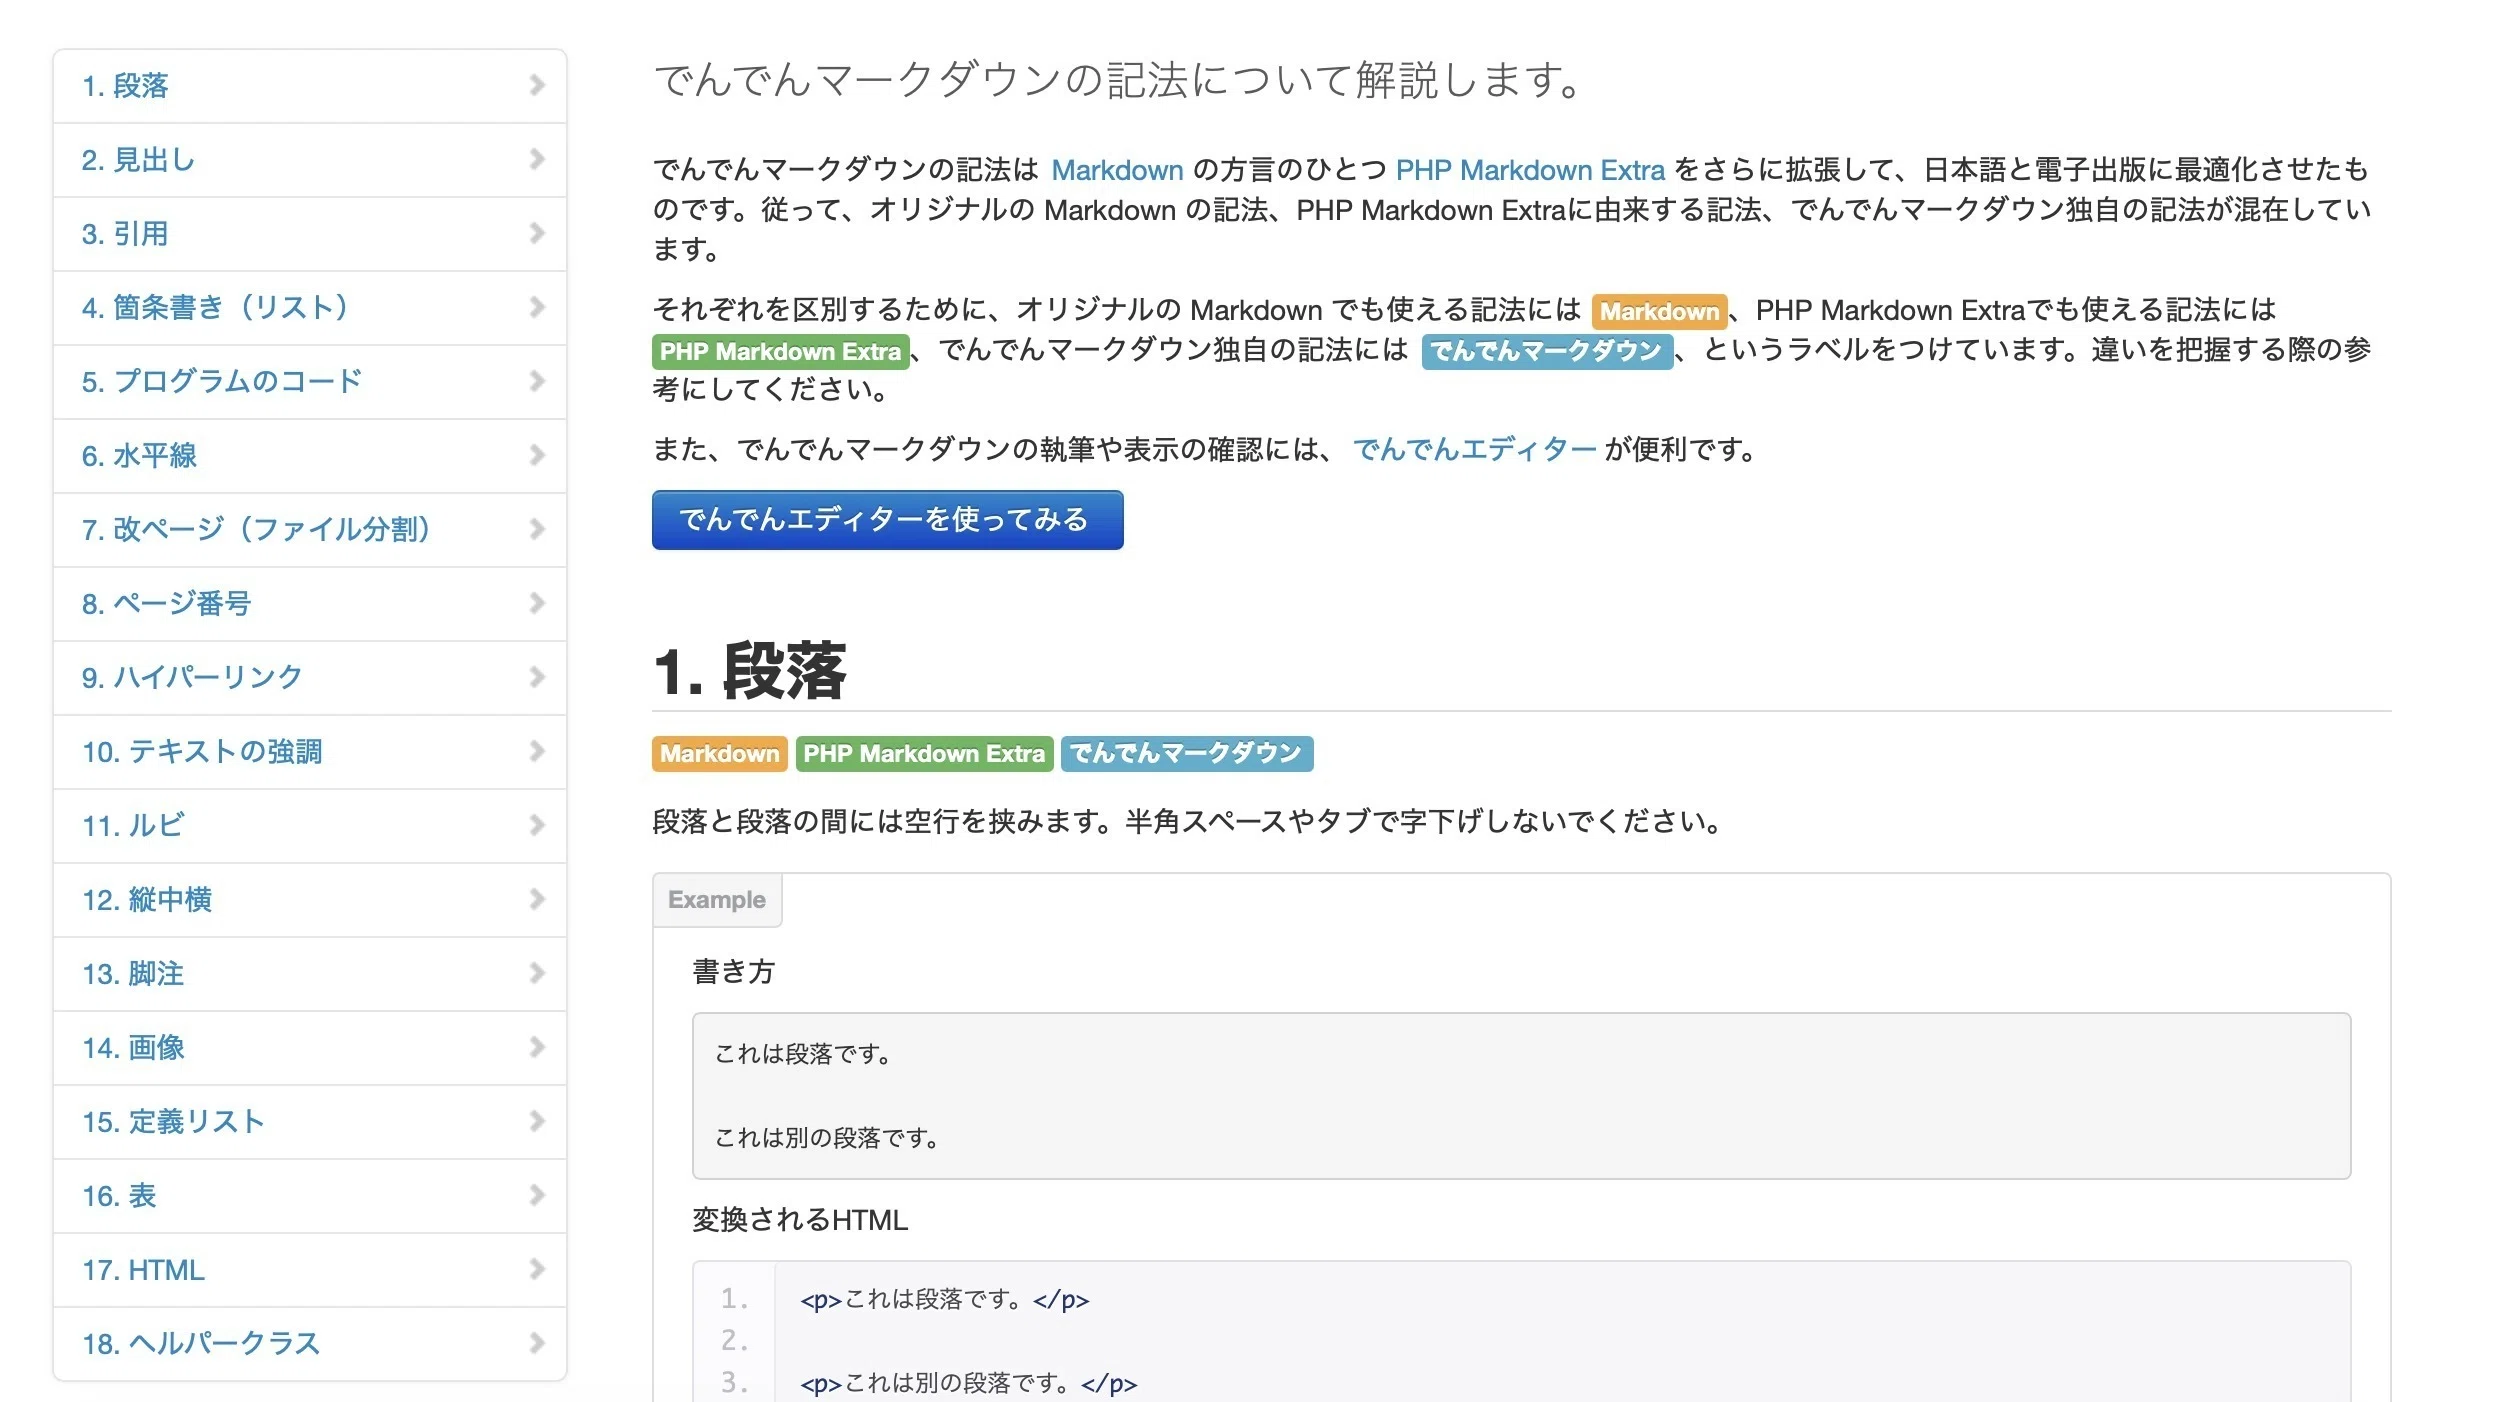This screenshot has height=1402, width=2512.
Task: Click blue でんでんマークダウン badge under heading
Action: coord(1187,753)
